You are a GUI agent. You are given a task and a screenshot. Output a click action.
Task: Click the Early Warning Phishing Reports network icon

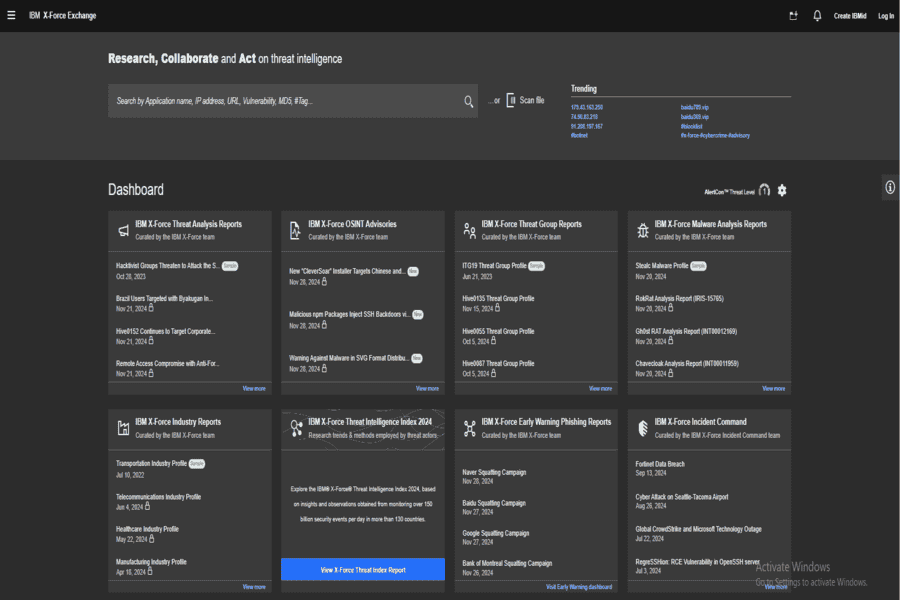pyautogui.click(x=470, y=428)
